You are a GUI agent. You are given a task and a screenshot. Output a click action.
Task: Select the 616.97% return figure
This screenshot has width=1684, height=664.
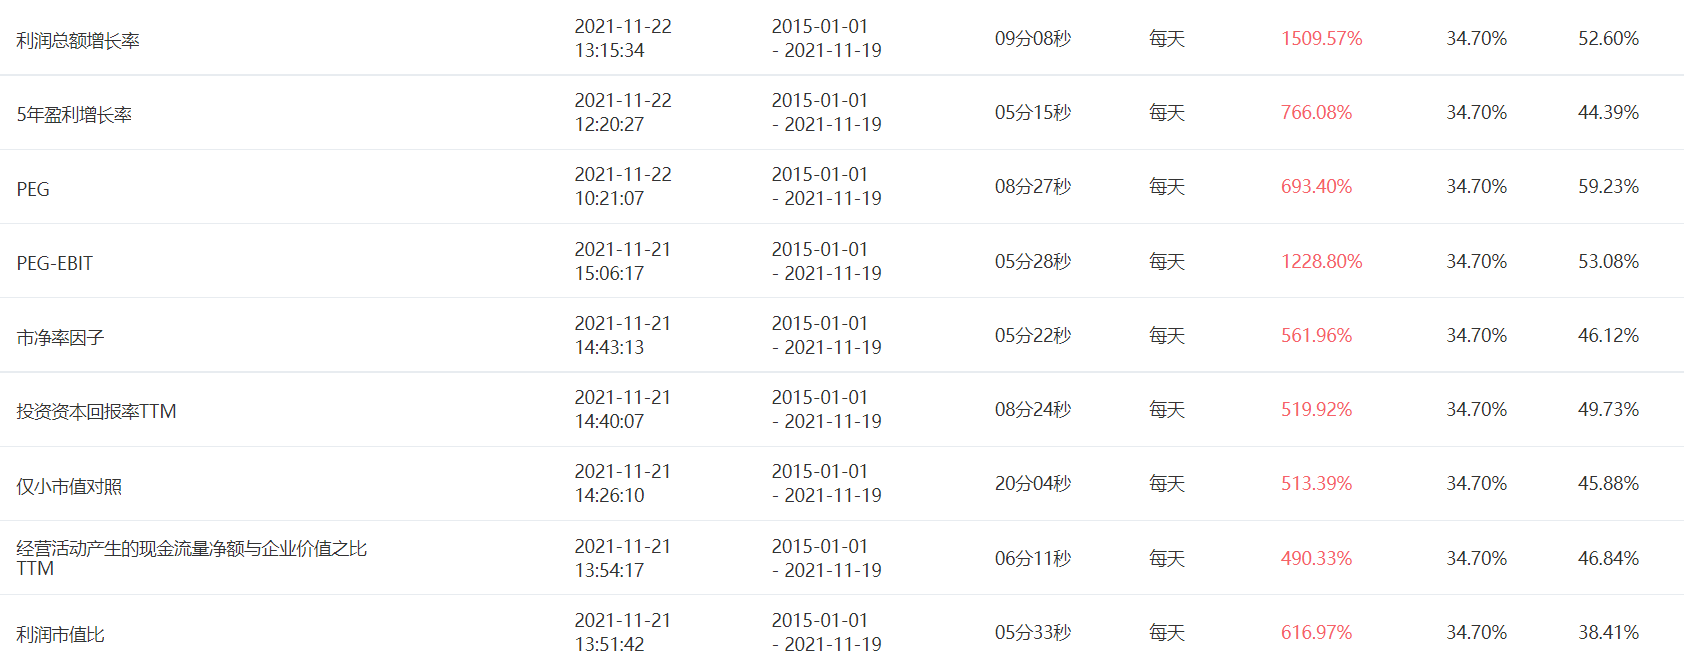point(1316,632)
